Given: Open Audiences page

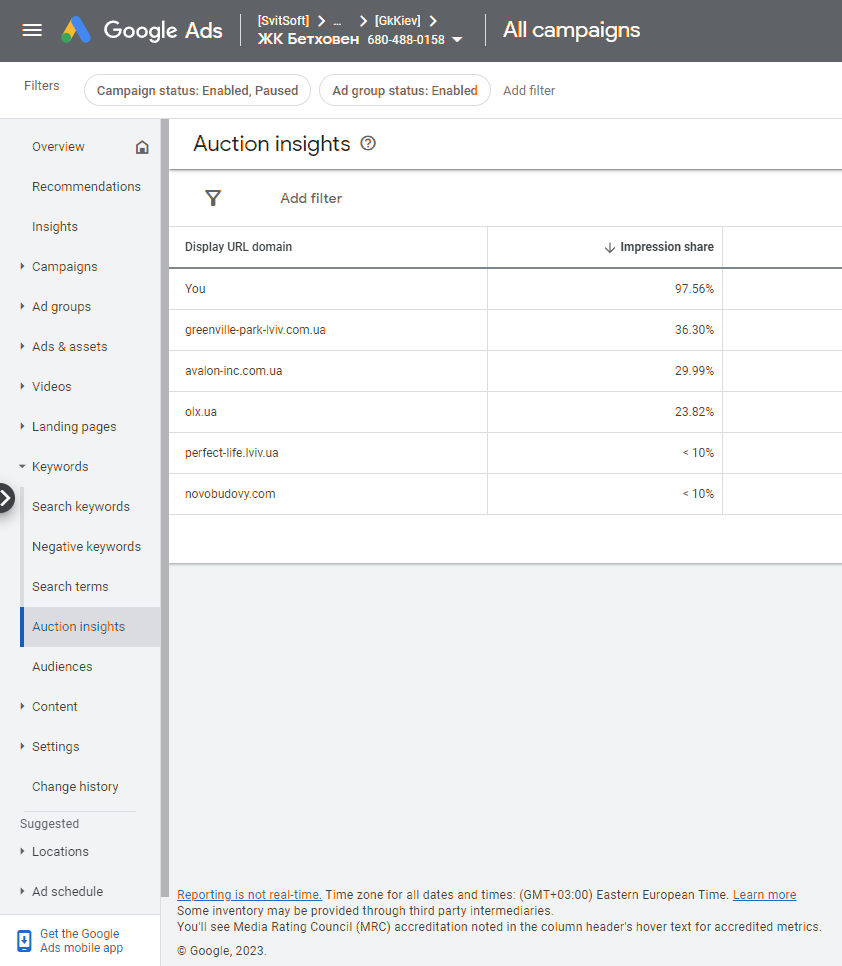Looking at the screenshot, I should (62, 667).
